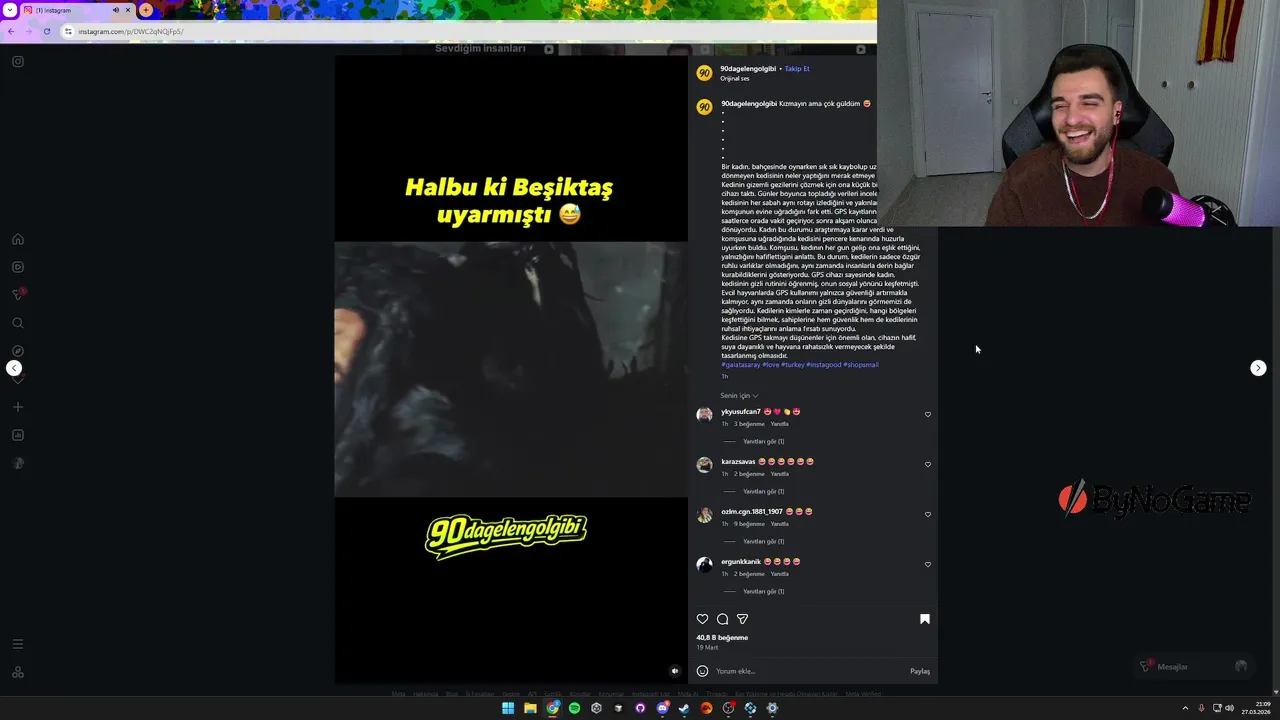
Task: Click 'Yanıtla' under ykyusufcan7's comment
Action: (x=779, y=424)
